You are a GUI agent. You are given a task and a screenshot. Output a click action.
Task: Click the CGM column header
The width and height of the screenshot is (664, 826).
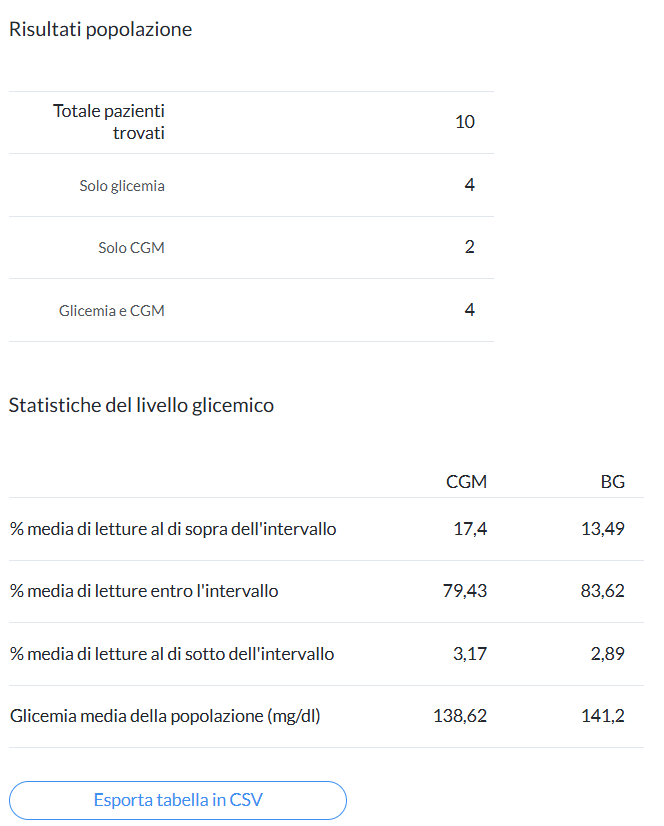click(466, 481)
